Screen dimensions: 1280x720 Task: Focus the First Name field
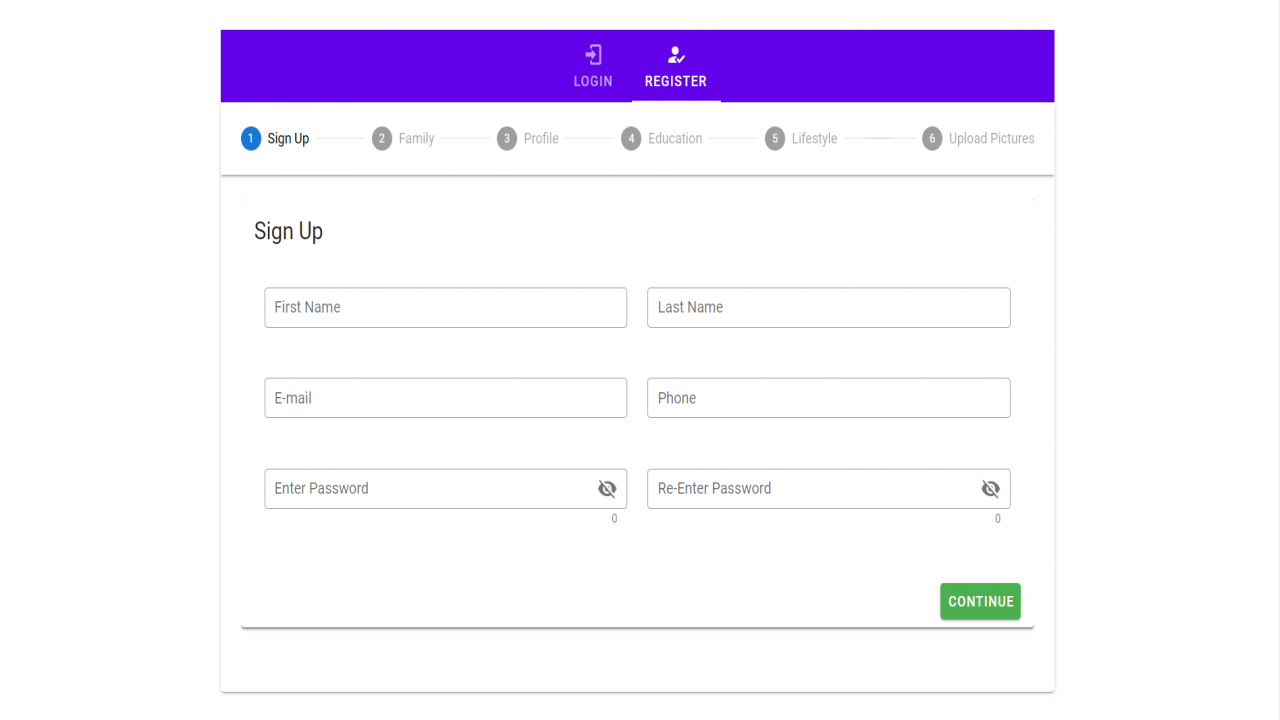(x=446, y=308)
